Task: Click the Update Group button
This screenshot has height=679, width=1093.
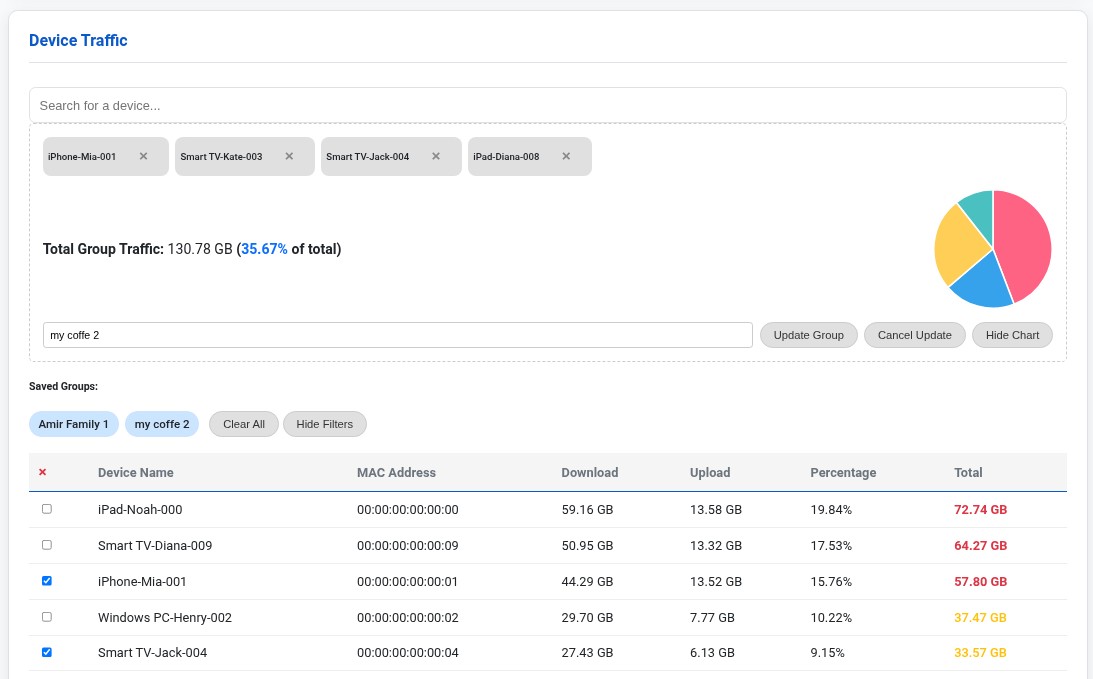Action: pyautogui.click(x=808, y=335)
